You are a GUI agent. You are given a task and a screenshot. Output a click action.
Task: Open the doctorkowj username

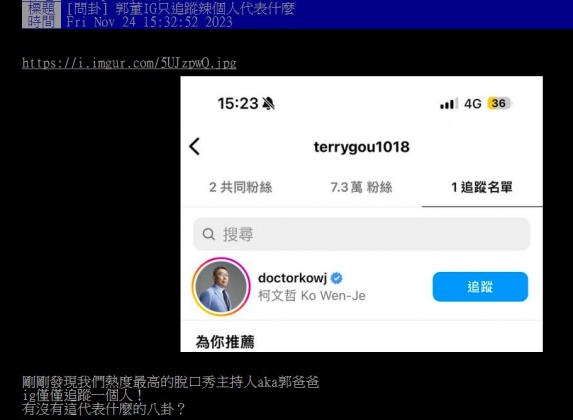pos(292,278)
